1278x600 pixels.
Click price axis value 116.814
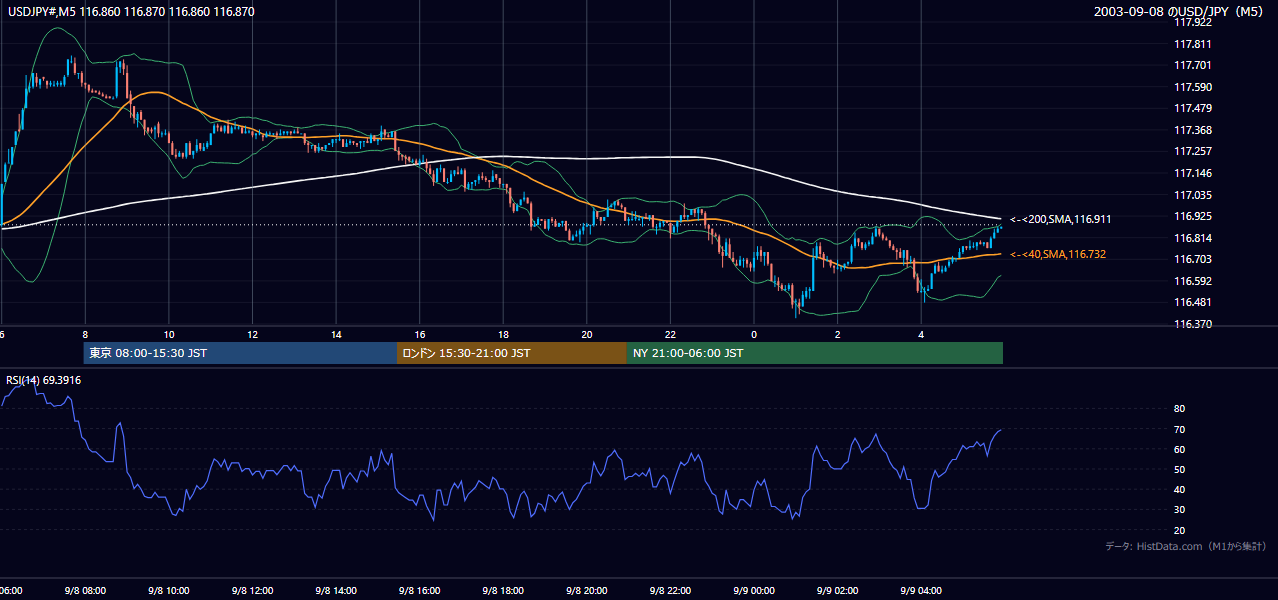point(1193,238)
